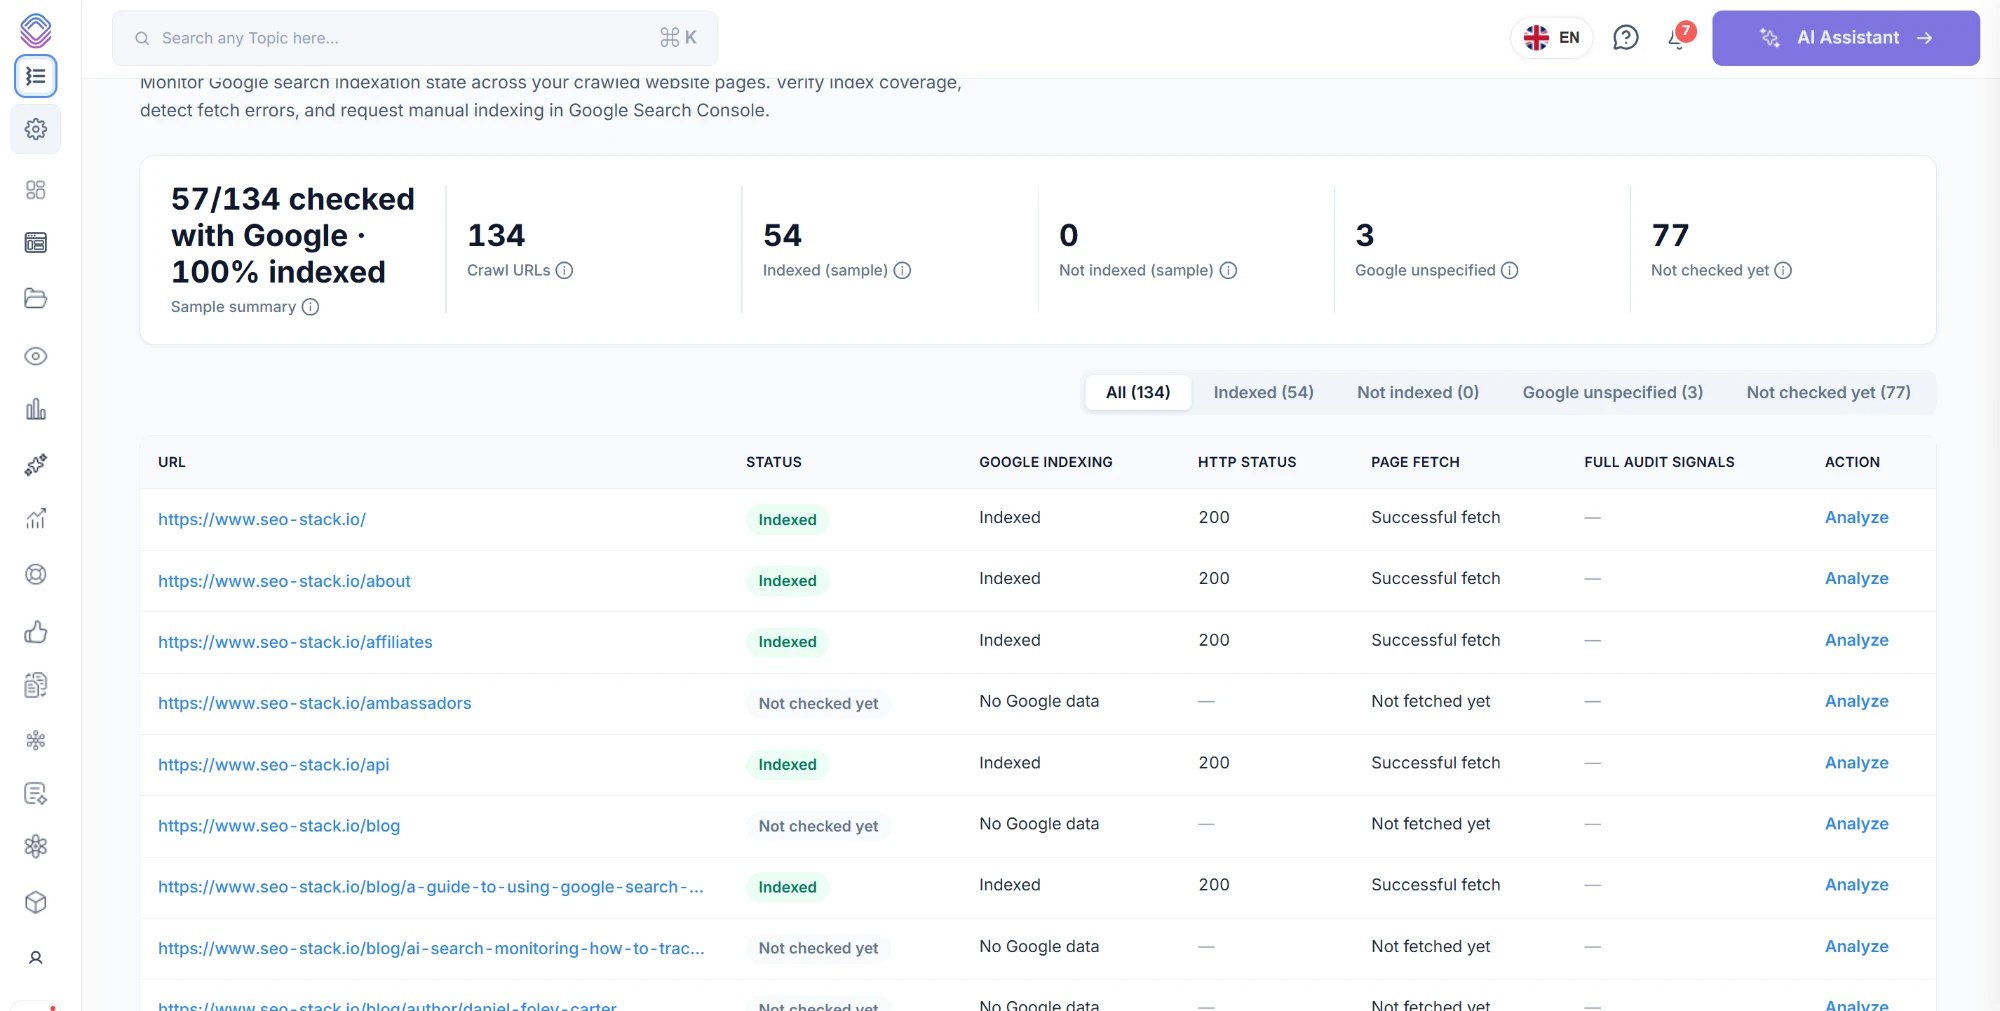Click Not checked yet badge in /ambassadors row
The height and width of the screenshot is (1011, 2000).
coord(818,704)
